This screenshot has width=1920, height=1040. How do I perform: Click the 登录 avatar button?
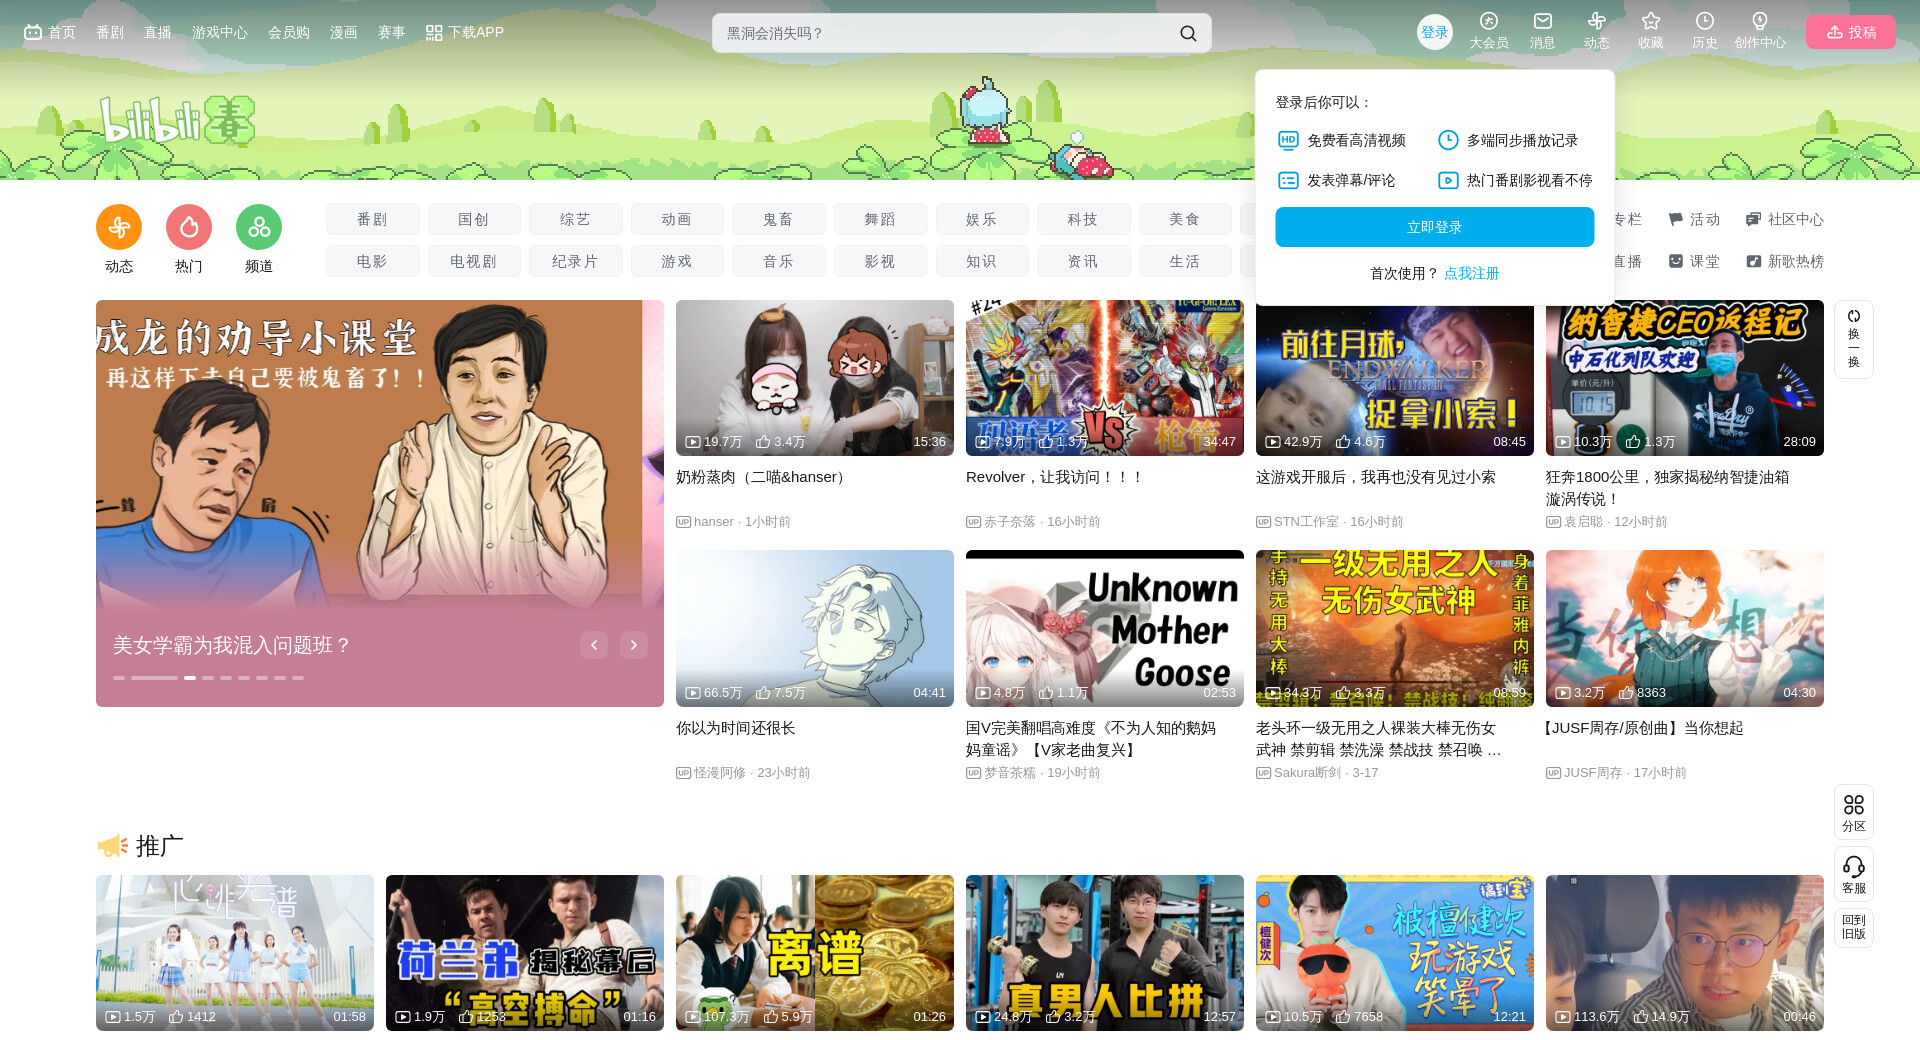tap(1435, 32)
